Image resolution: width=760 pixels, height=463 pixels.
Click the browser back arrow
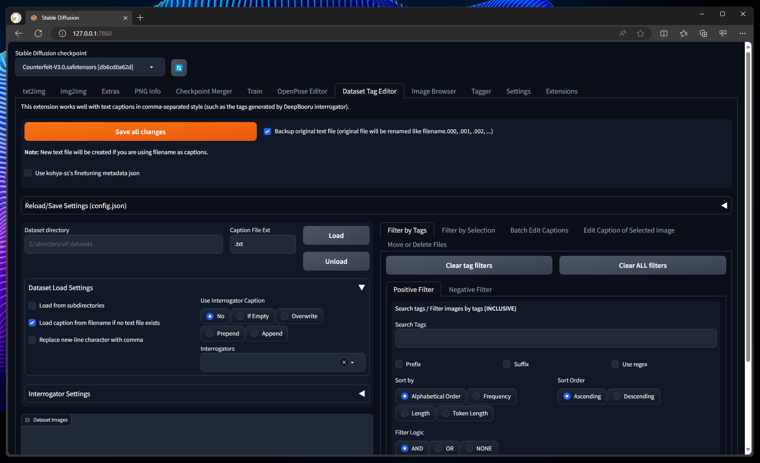point(18,34)
